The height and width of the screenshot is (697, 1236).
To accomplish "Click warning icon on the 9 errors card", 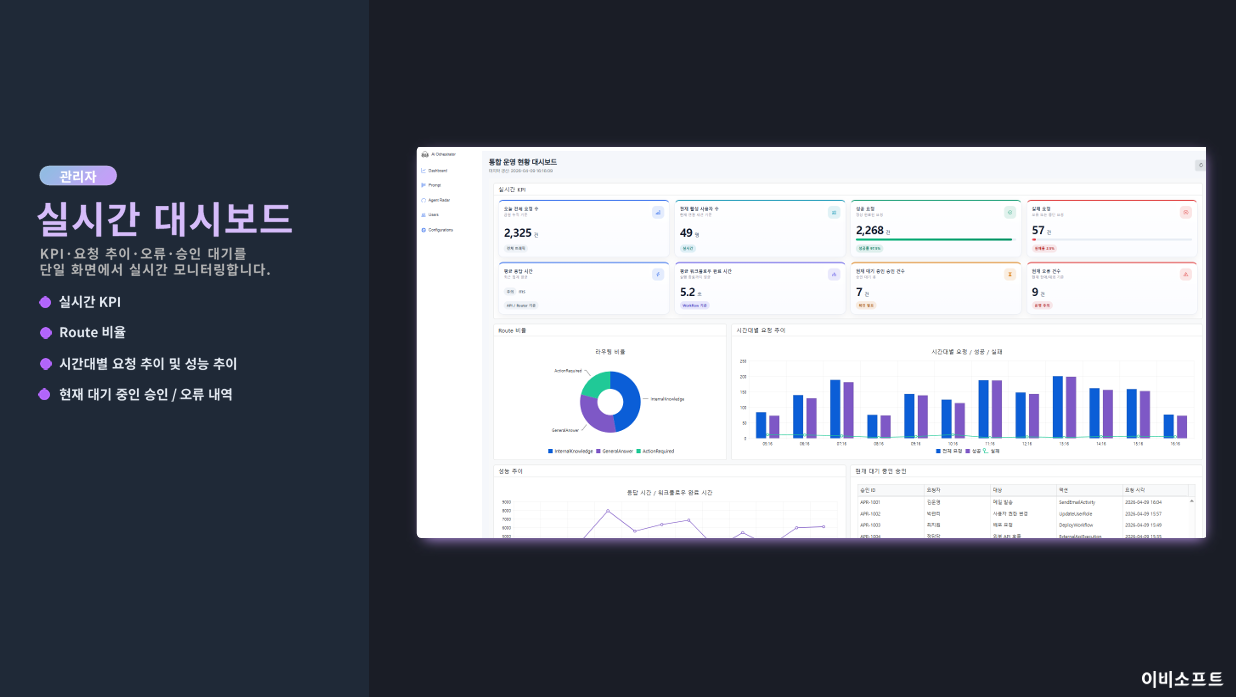I will point(1186,274).
